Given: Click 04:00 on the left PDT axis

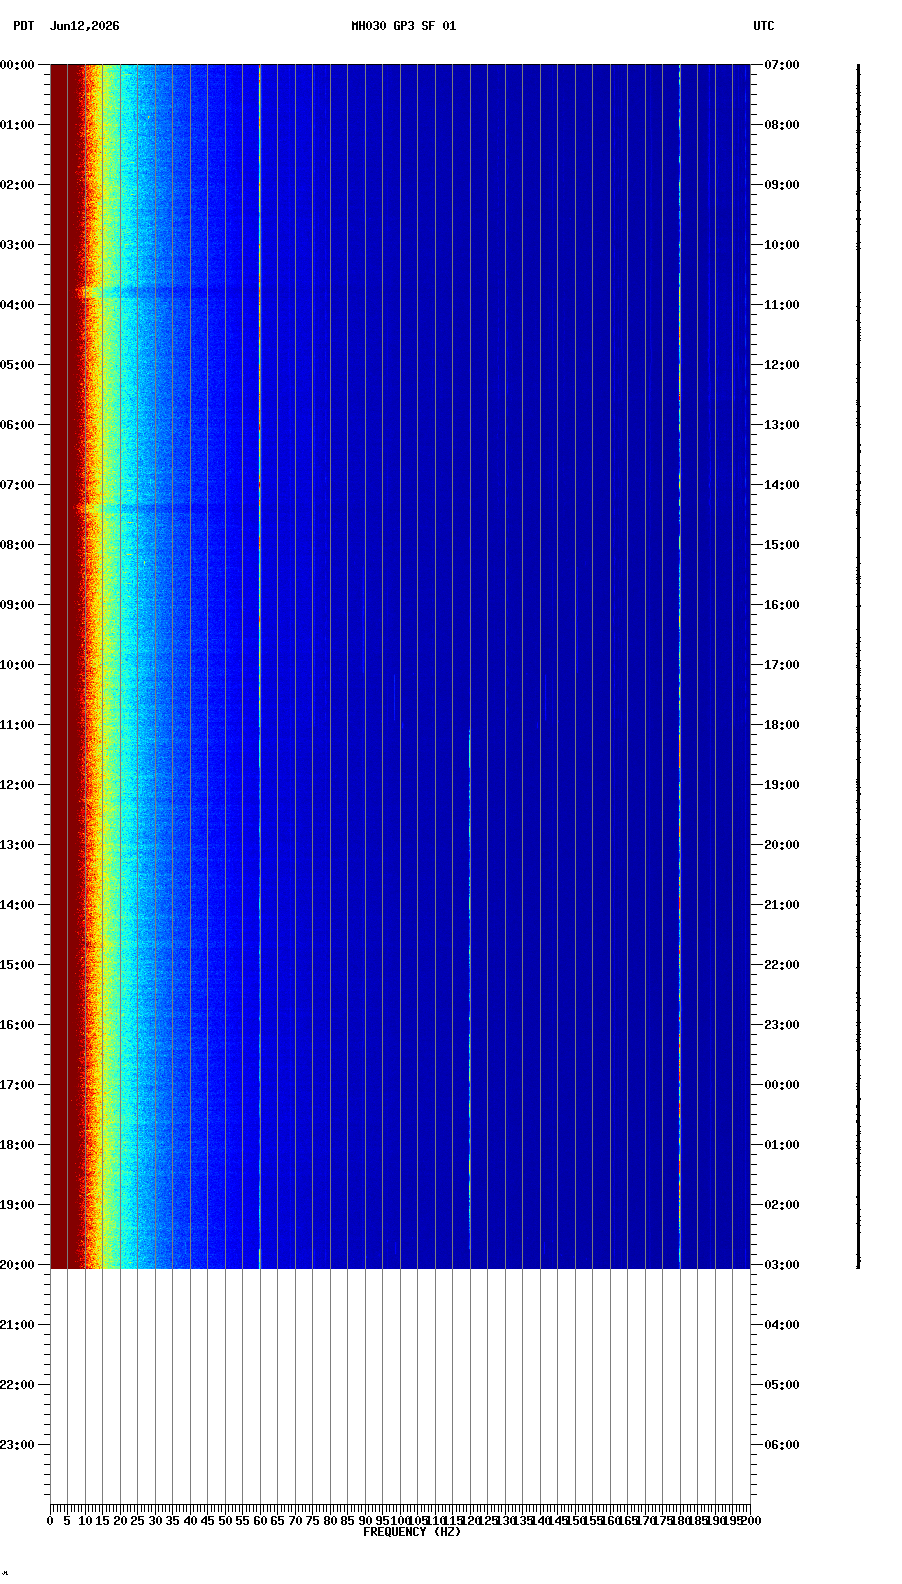Looking at the screenshot, I should [x=17, y=305].
